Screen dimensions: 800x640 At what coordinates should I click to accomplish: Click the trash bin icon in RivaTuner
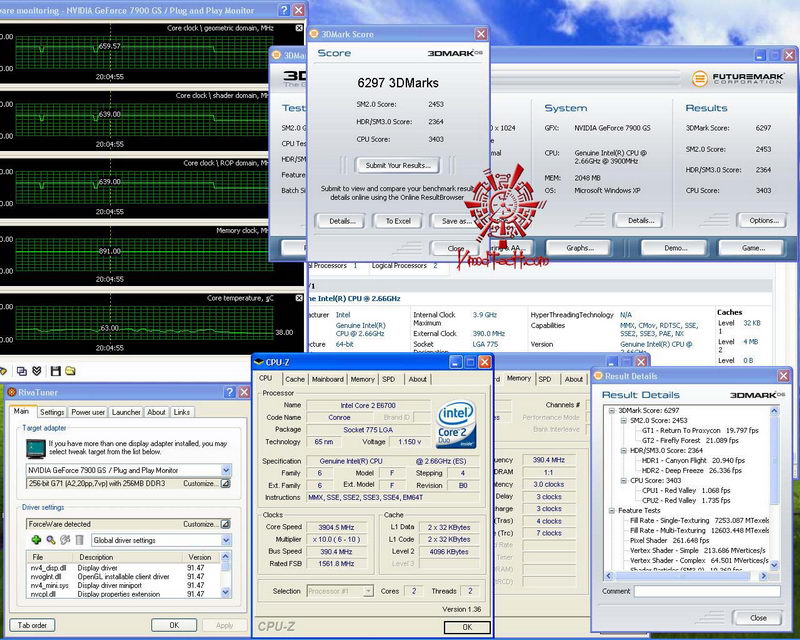click(x=79, y=541)
